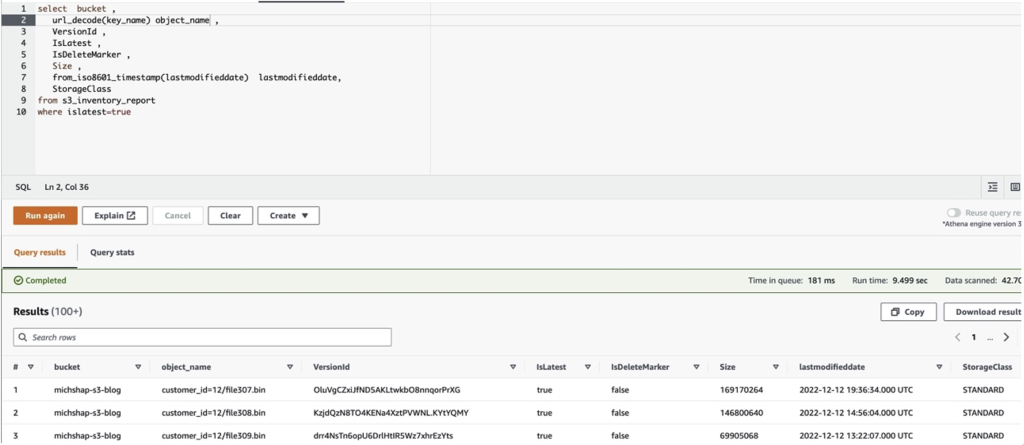Screen dimensions: 1024x445
Task: Click the external link icon on Explain button
Action: coord(131,216)
